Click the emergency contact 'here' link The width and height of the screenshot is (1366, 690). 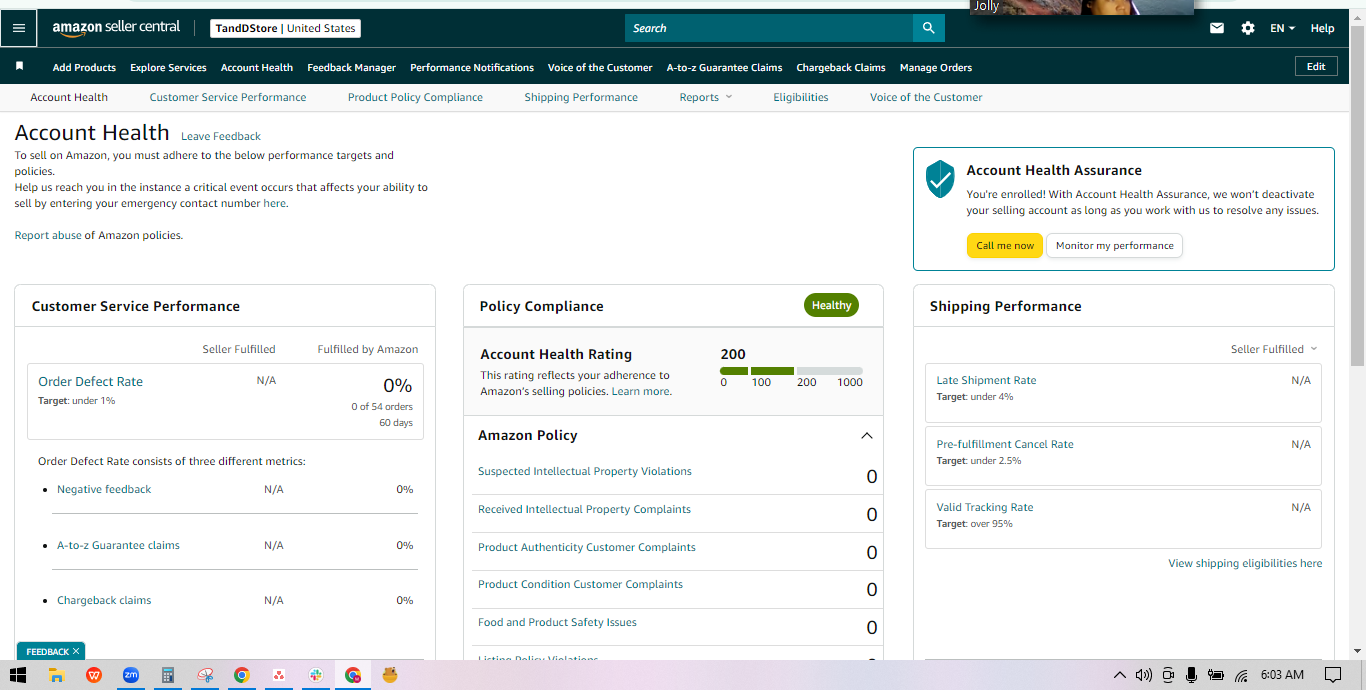pyautogui.click(x=275, y=203)
